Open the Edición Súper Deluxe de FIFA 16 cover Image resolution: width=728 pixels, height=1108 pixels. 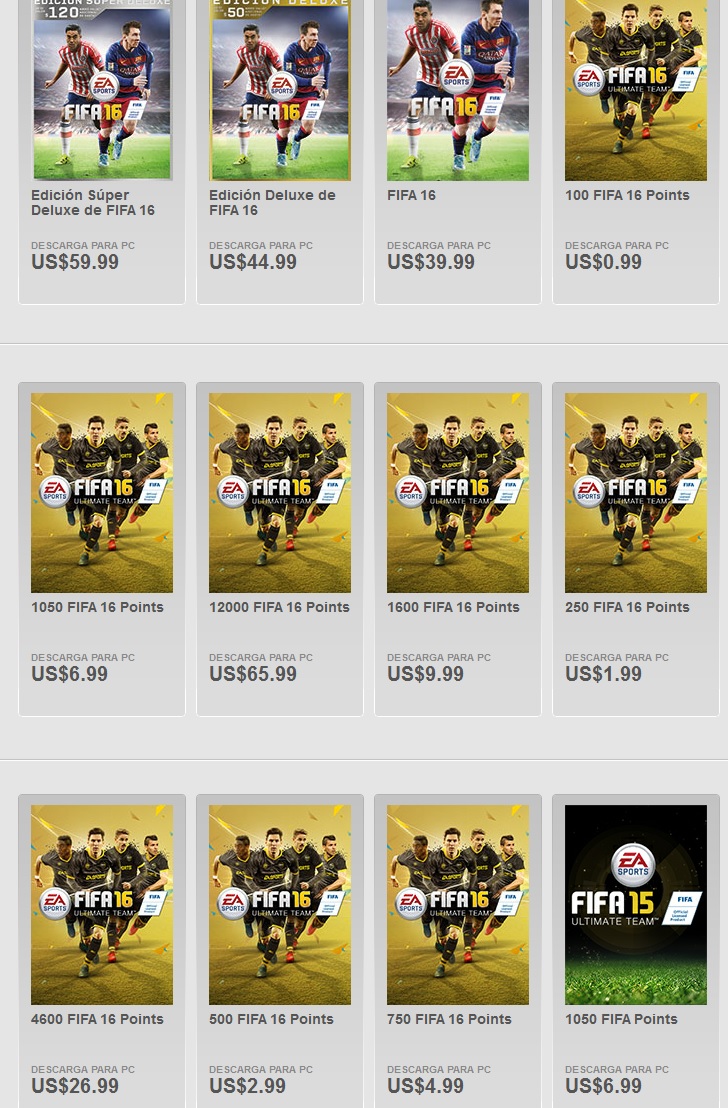(x=102, y=90)
